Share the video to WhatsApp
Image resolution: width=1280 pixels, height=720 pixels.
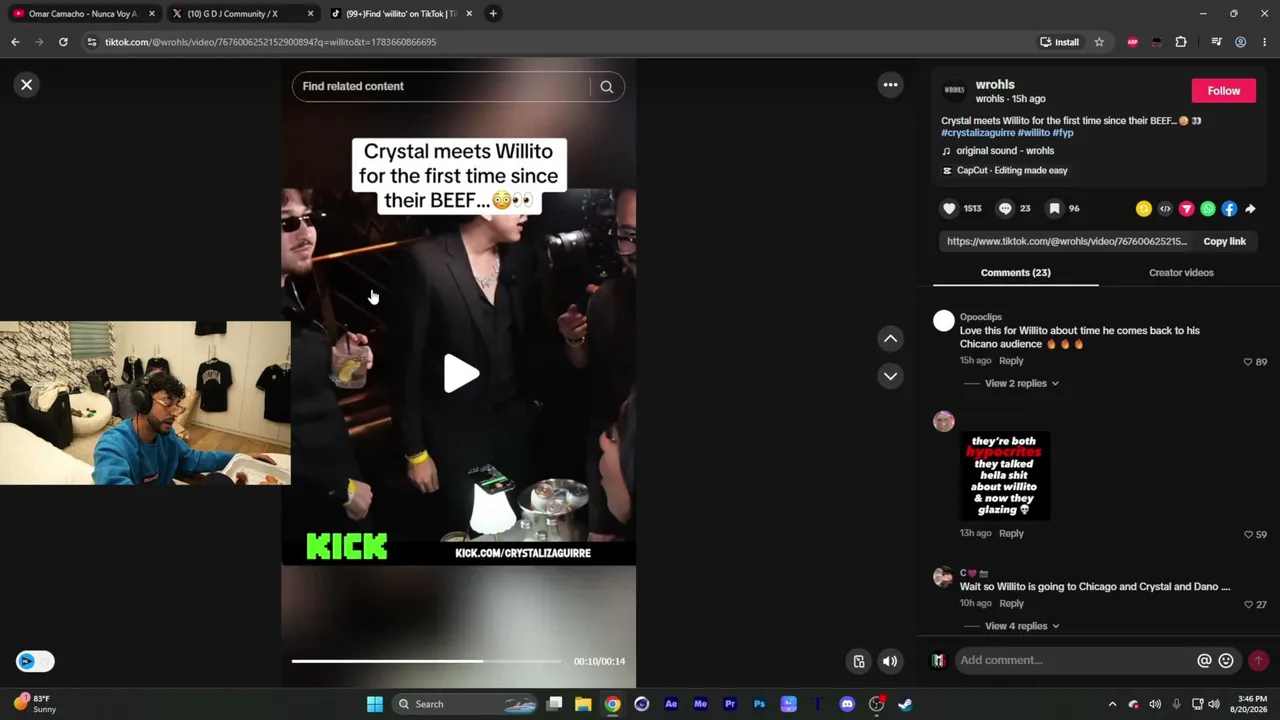(1208, 209)
